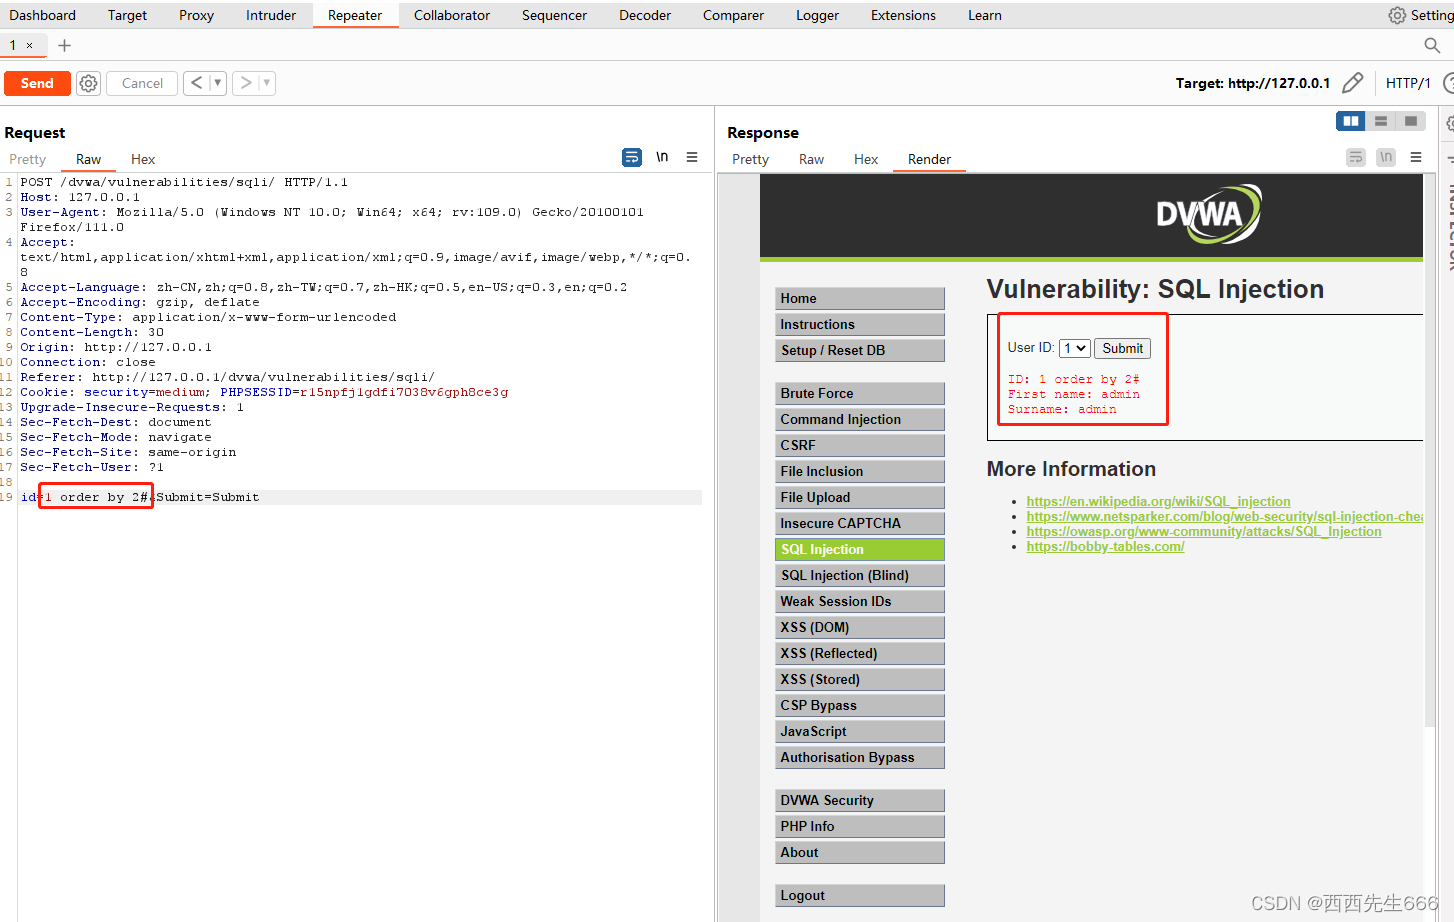
Task: Click HTTP/1 protocol indicator
Action: [x=1408, y=83]
